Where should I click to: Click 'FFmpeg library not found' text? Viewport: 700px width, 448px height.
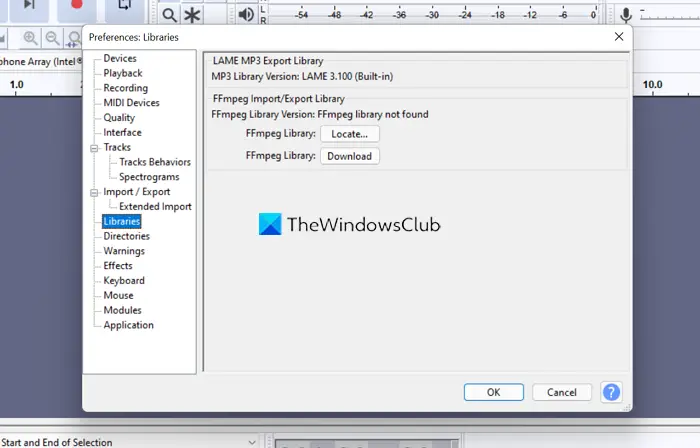(x=373, y=114)
